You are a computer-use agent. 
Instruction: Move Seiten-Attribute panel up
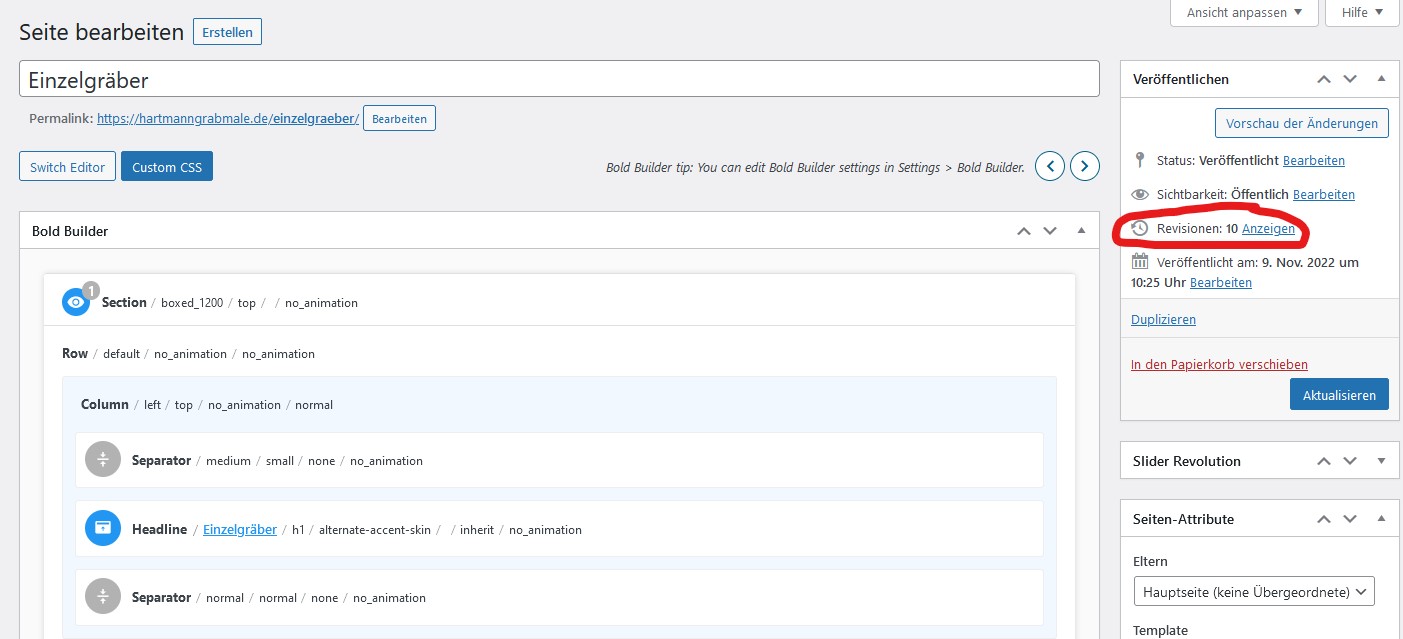click(1324, 519)
